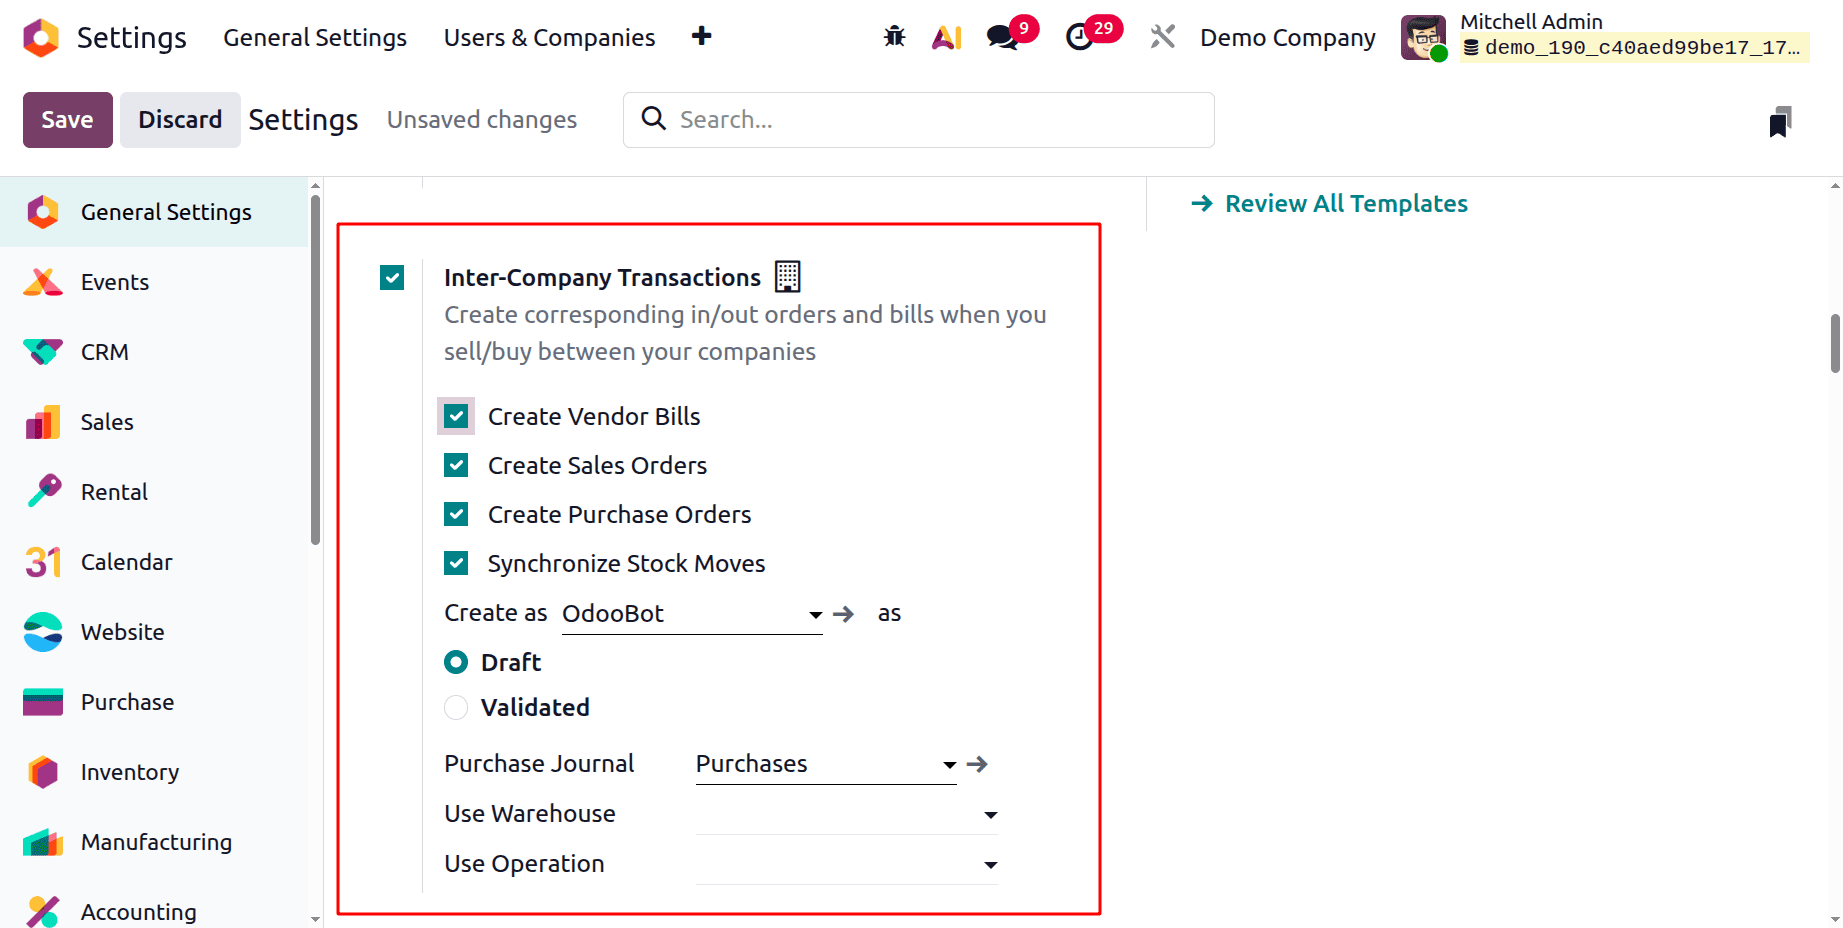Image resolution: width=1843 pixels, height=928 pixels.
Task: Click the Save button
Action: click(x=67, y=119)
